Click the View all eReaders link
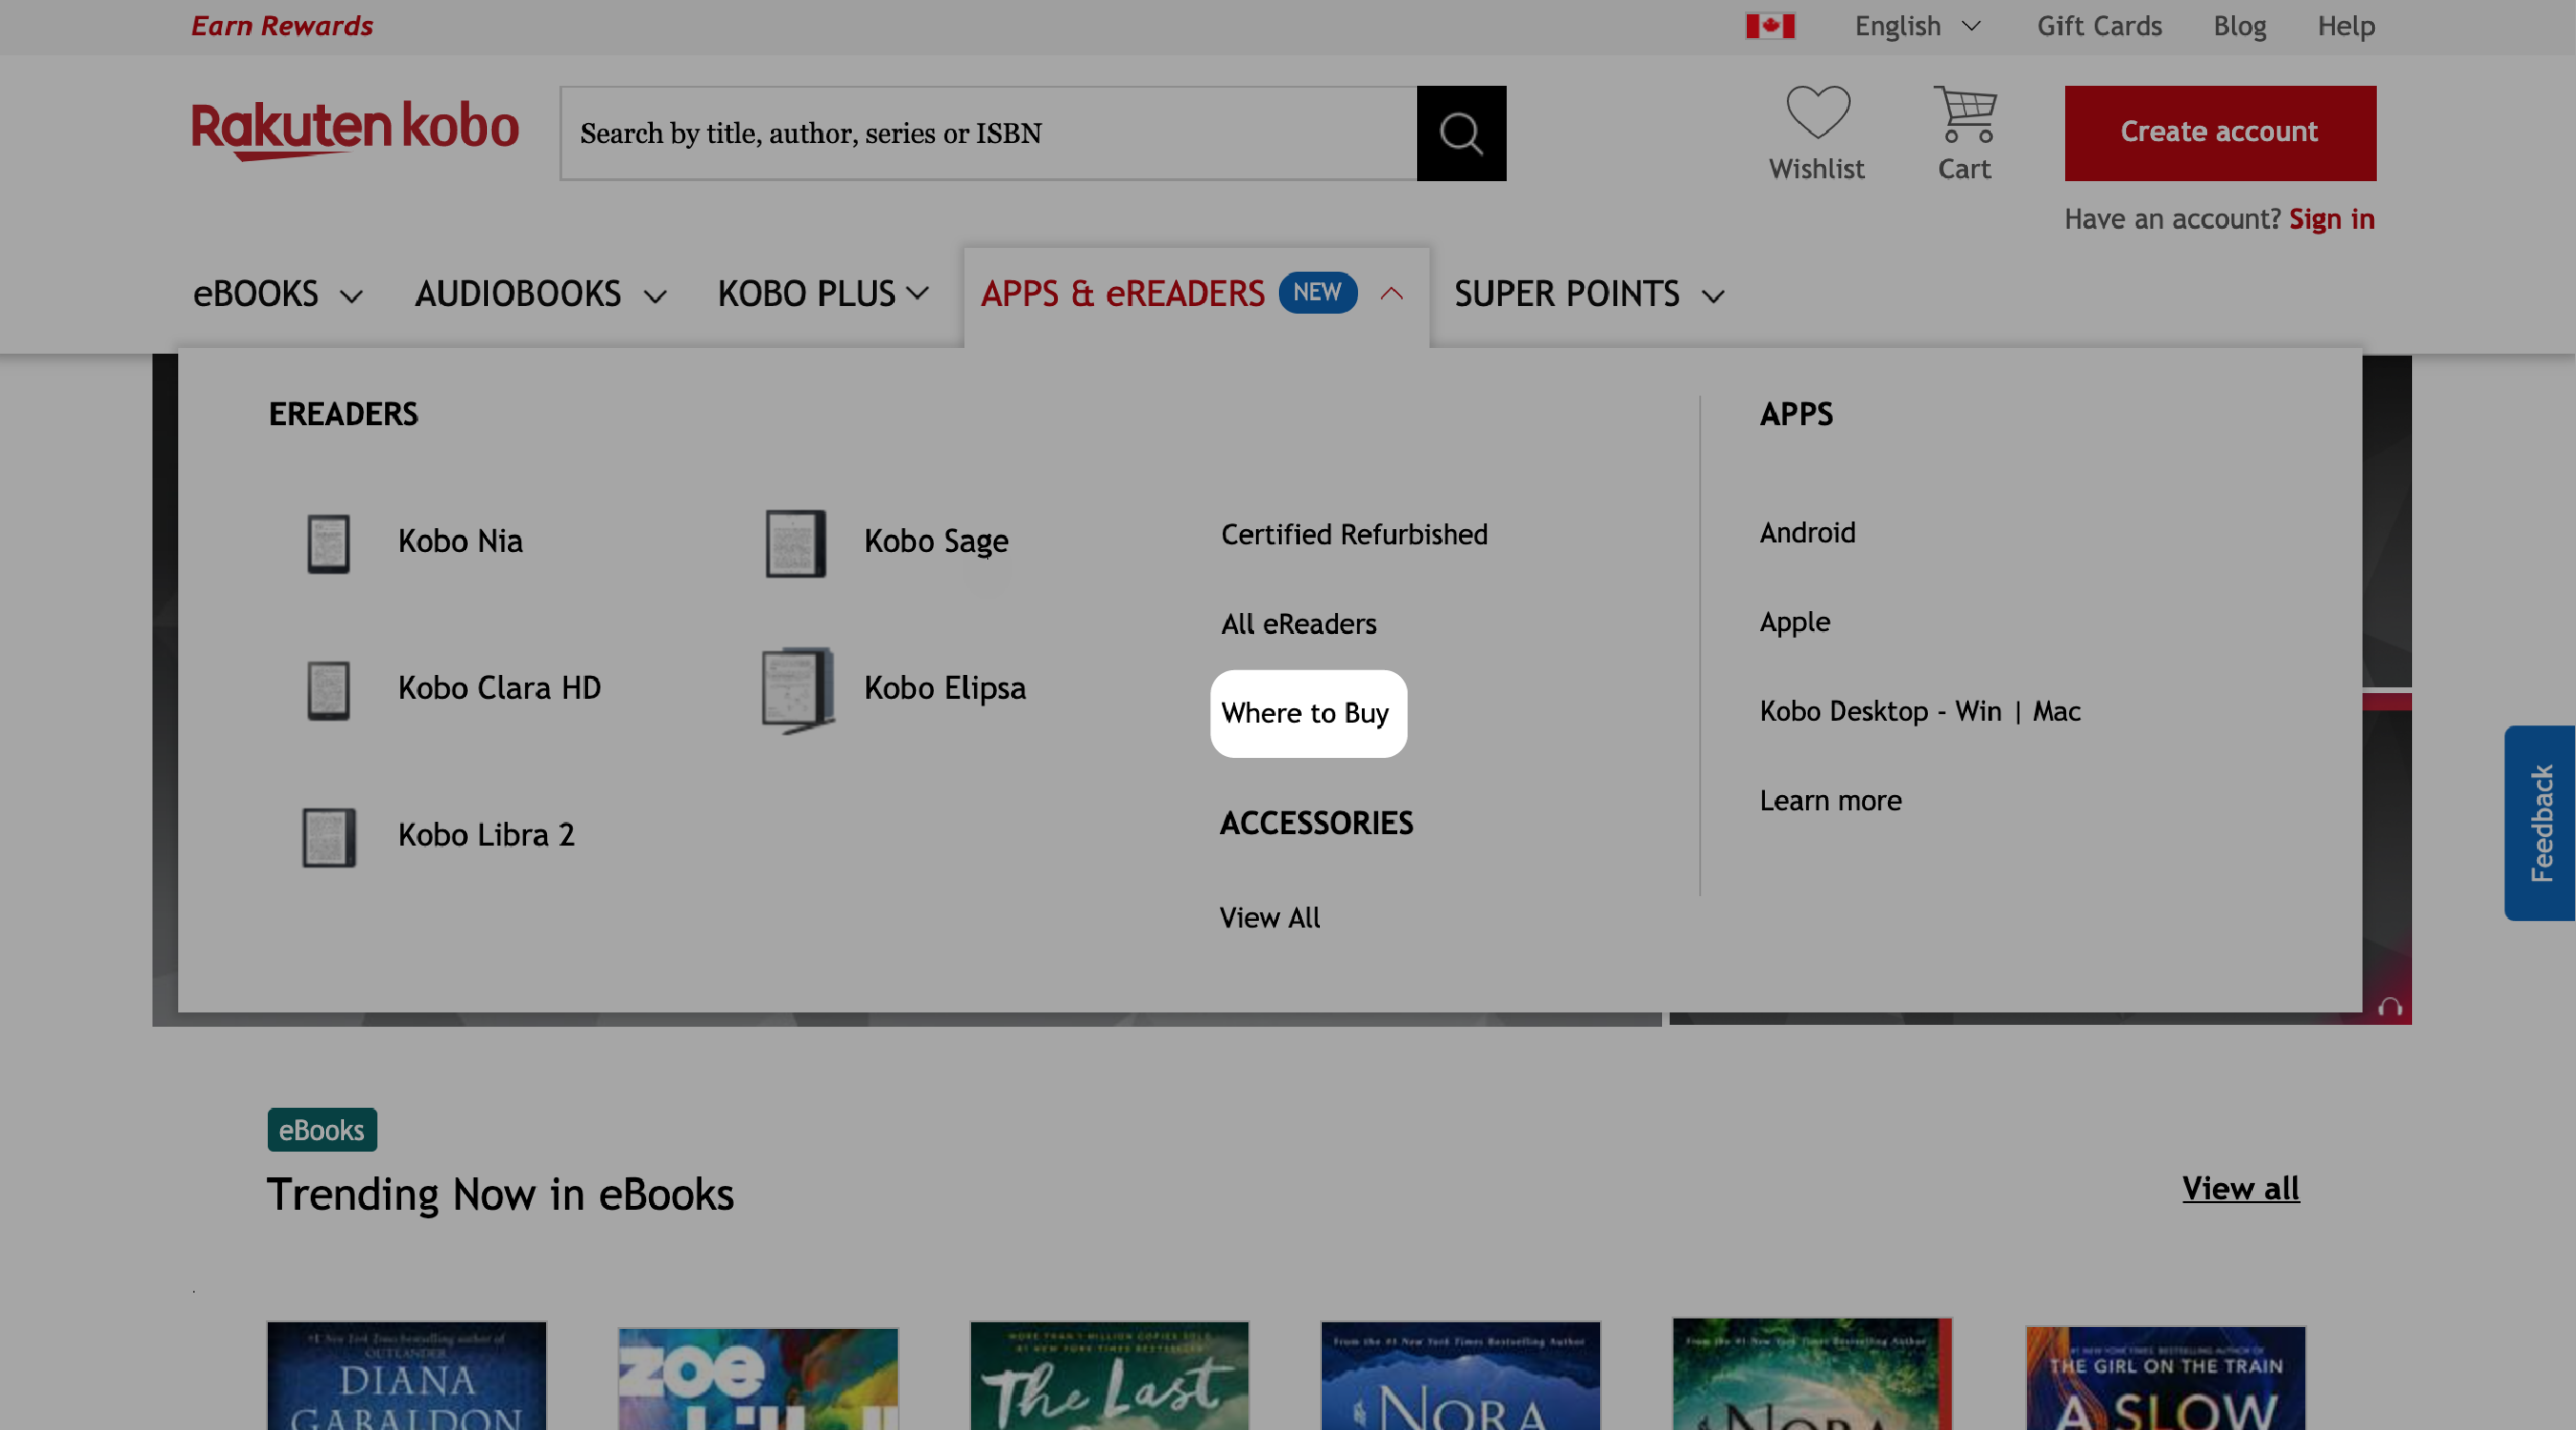This screenshot has width=2576, height=1430. pos(1299,623)
